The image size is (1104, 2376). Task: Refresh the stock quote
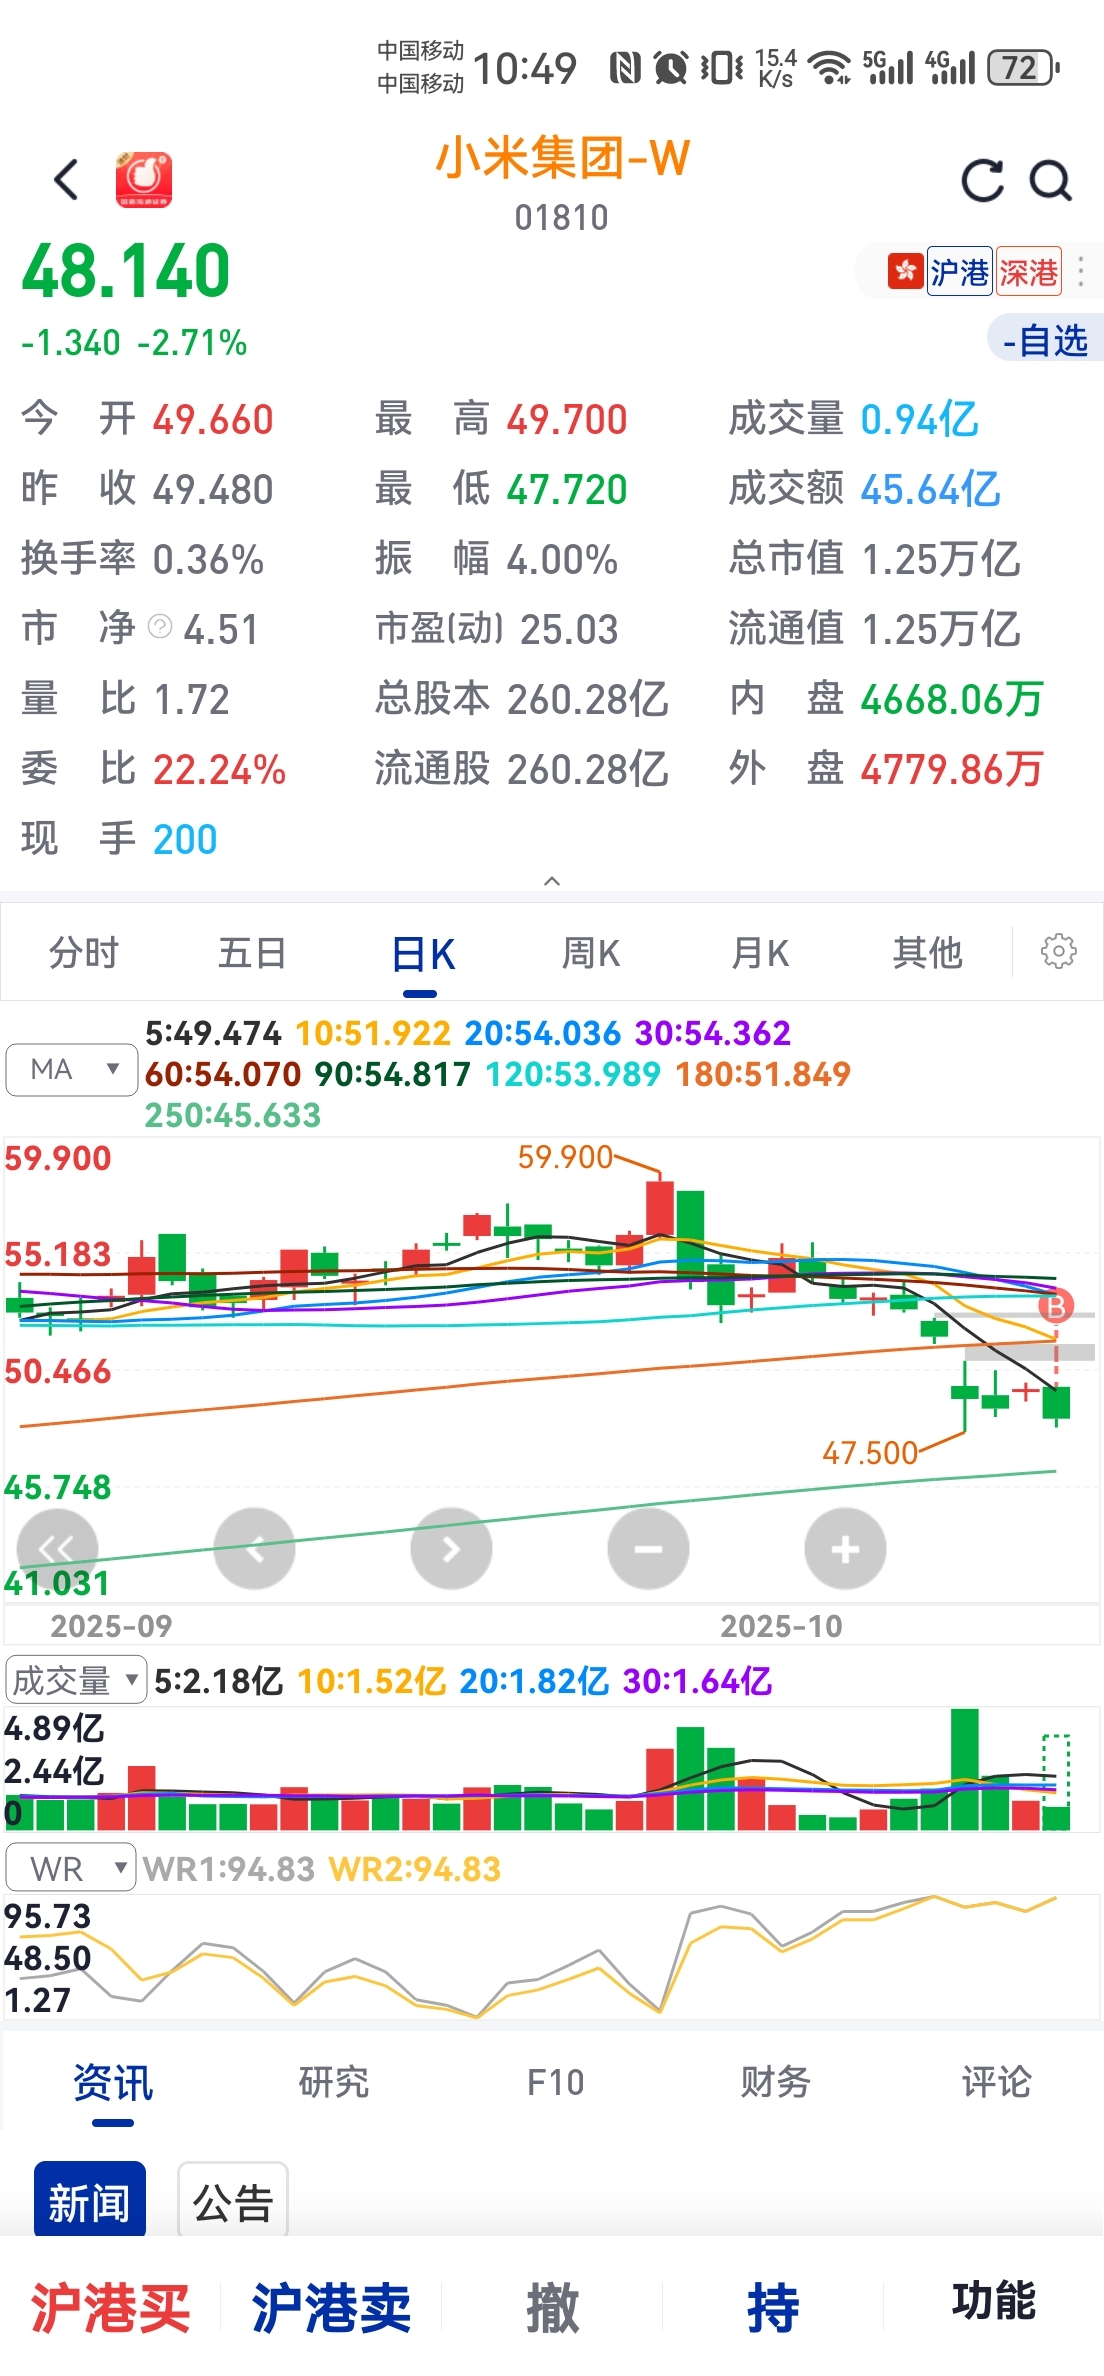click(982, 181)
